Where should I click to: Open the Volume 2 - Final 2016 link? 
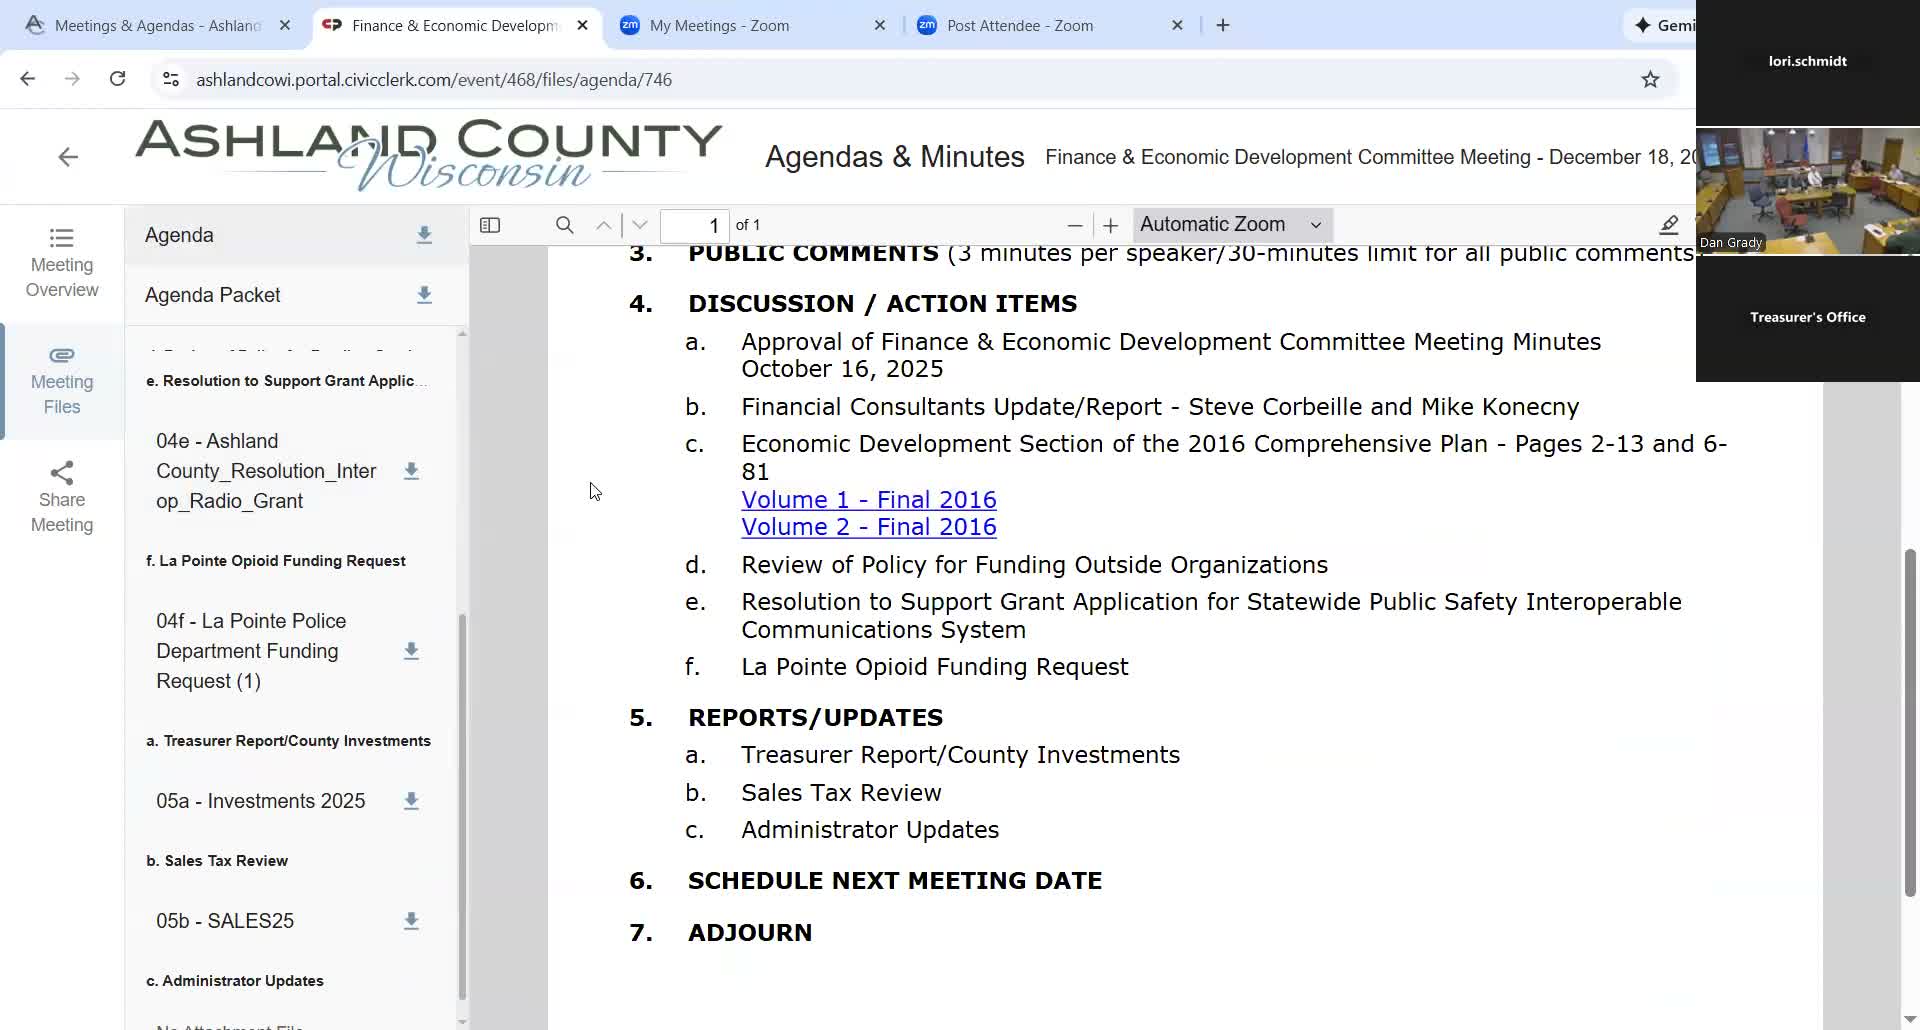(868, 527)
